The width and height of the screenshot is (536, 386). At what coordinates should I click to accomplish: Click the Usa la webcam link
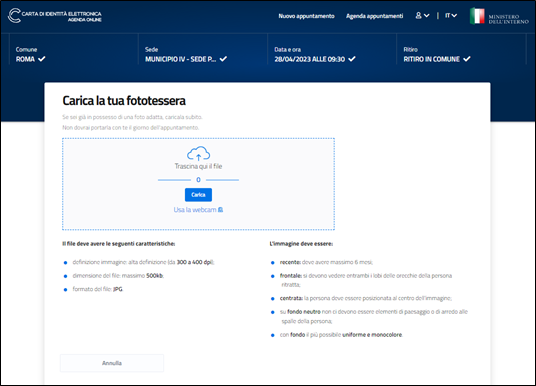(198, 210)
